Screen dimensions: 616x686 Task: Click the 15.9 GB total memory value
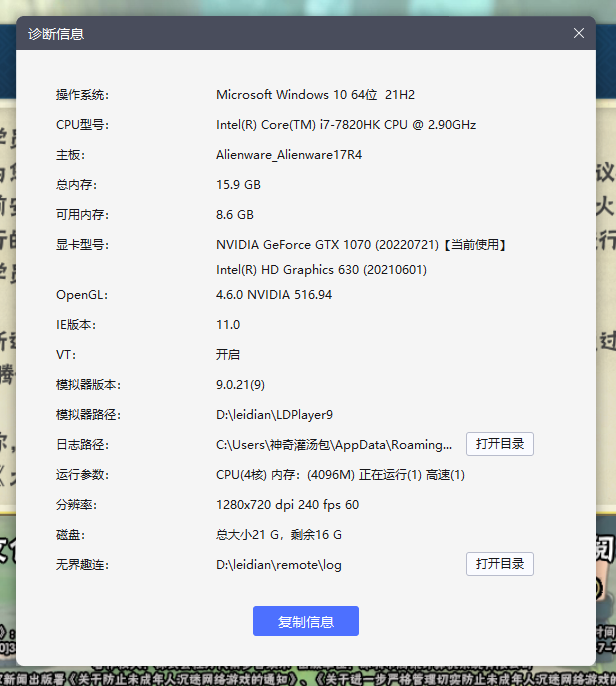pos(238,185)
